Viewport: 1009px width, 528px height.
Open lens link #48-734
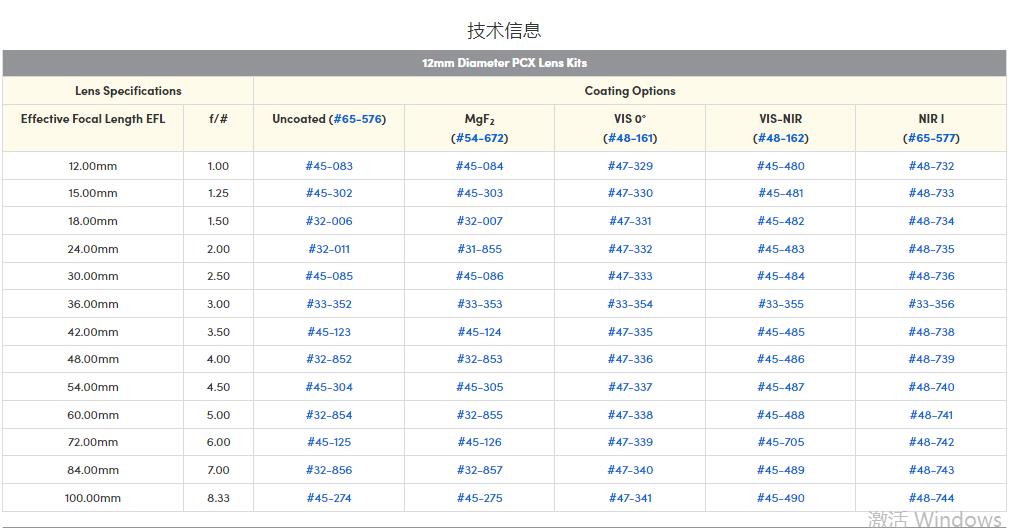pyautogui.click(x=931, y=221)
